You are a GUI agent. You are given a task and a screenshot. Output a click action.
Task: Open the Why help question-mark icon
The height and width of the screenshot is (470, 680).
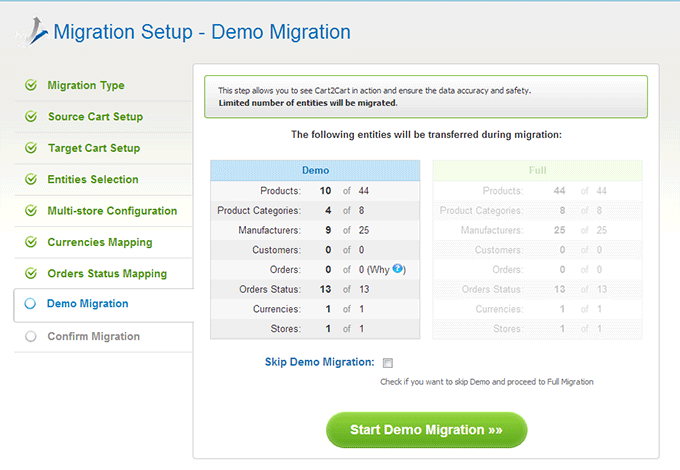tap(397, 268)
